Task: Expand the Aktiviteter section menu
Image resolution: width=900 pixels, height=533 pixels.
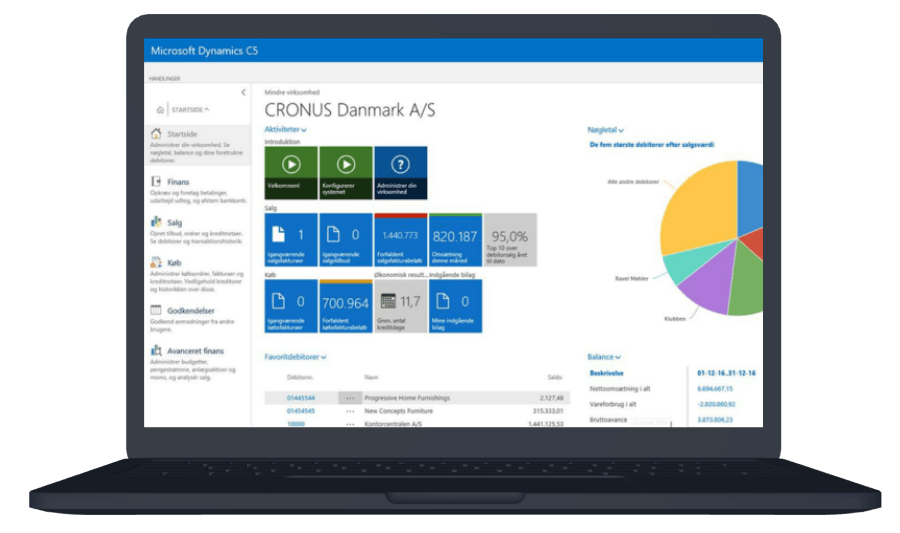Action: [x=285, y=130]
